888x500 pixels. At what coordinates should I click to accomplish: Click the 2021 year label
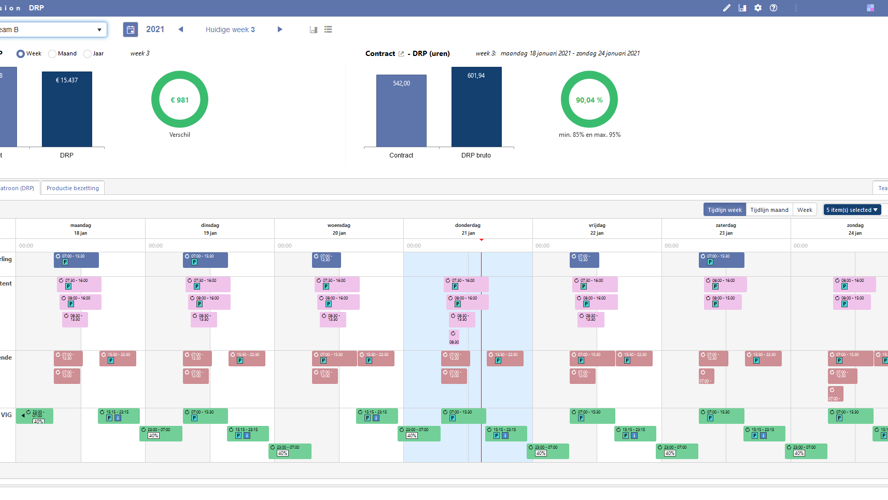(x=155, y=29)
